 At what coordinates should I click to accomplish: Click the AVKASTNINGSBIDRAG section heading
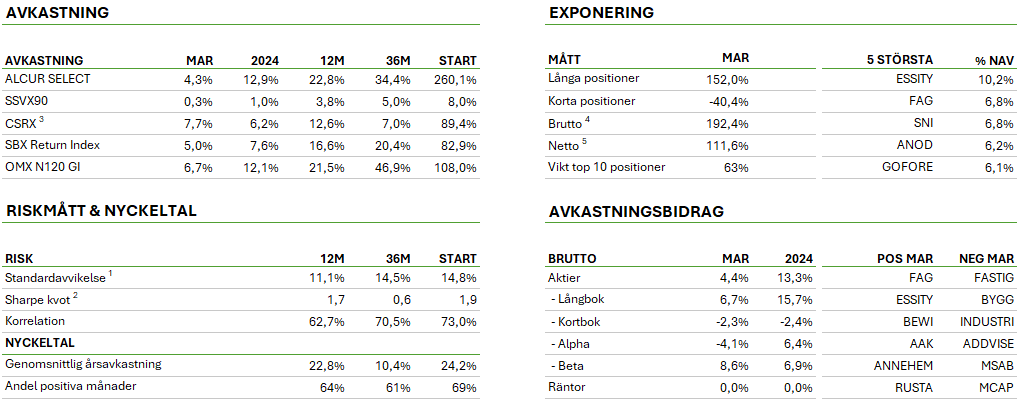tap(636, 211)
